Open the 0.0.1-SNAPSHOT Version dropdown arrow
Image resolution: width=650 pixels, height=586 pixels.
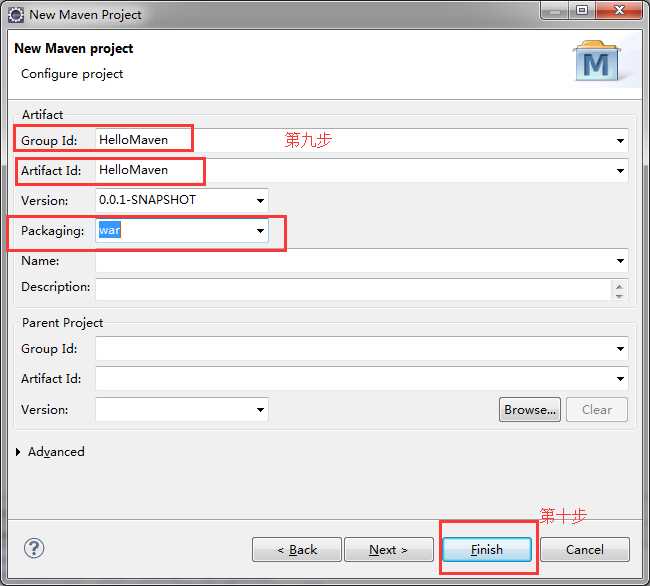(260, 201)
